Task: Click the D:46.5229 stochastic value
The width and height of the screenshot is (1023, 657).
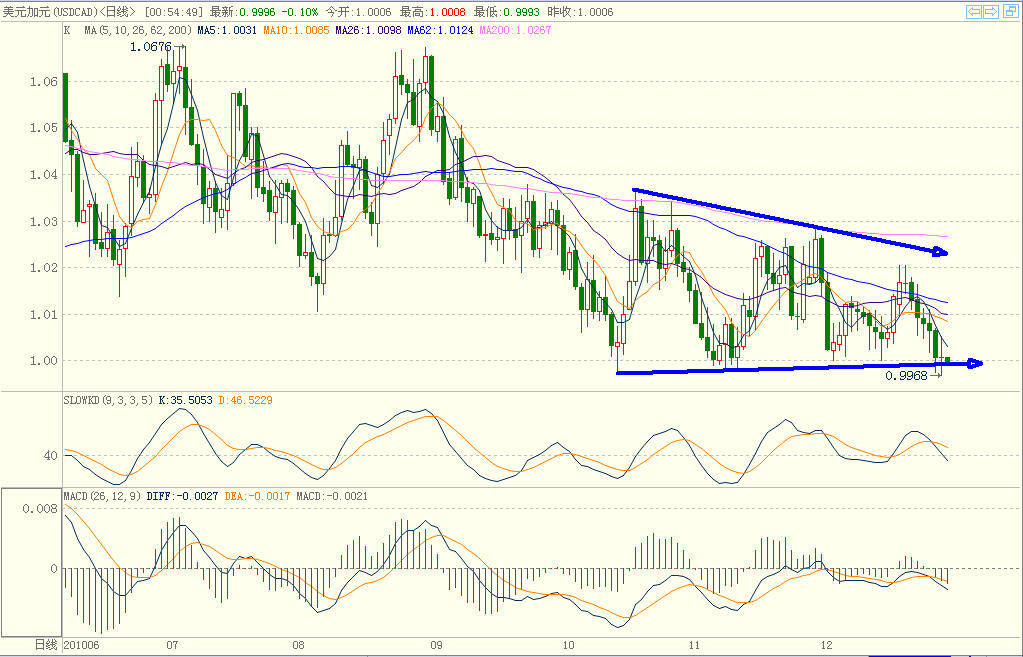Action: [245, 400]
